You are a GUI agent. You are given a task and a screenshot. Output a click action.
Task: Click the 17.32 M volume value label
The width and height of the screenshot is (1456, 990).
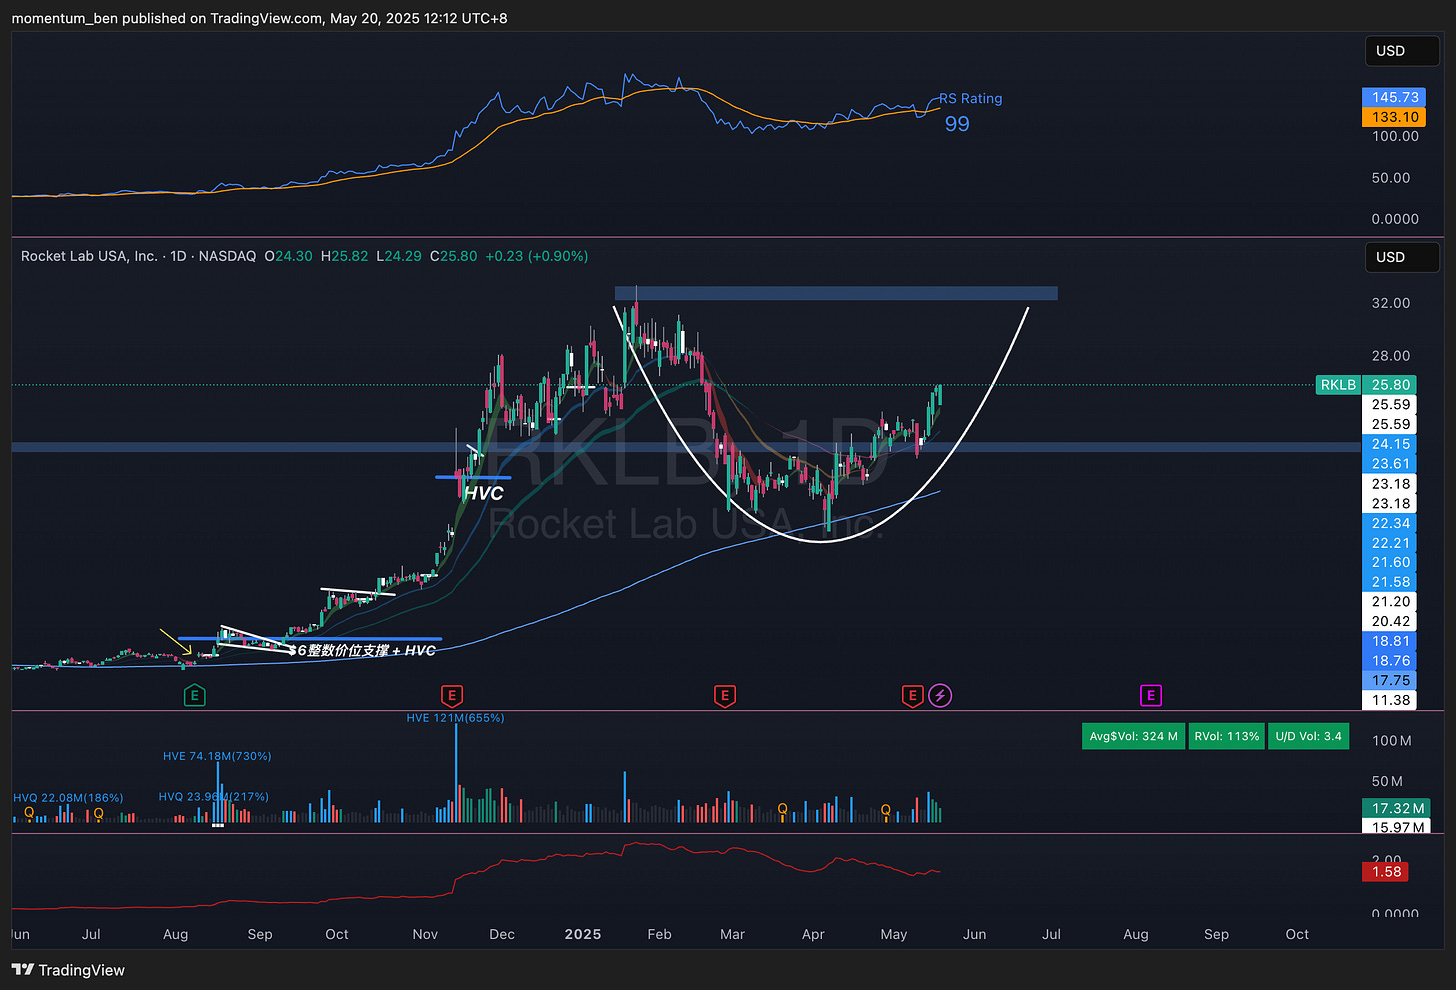pyautogui.click(x=1397, y=808)
